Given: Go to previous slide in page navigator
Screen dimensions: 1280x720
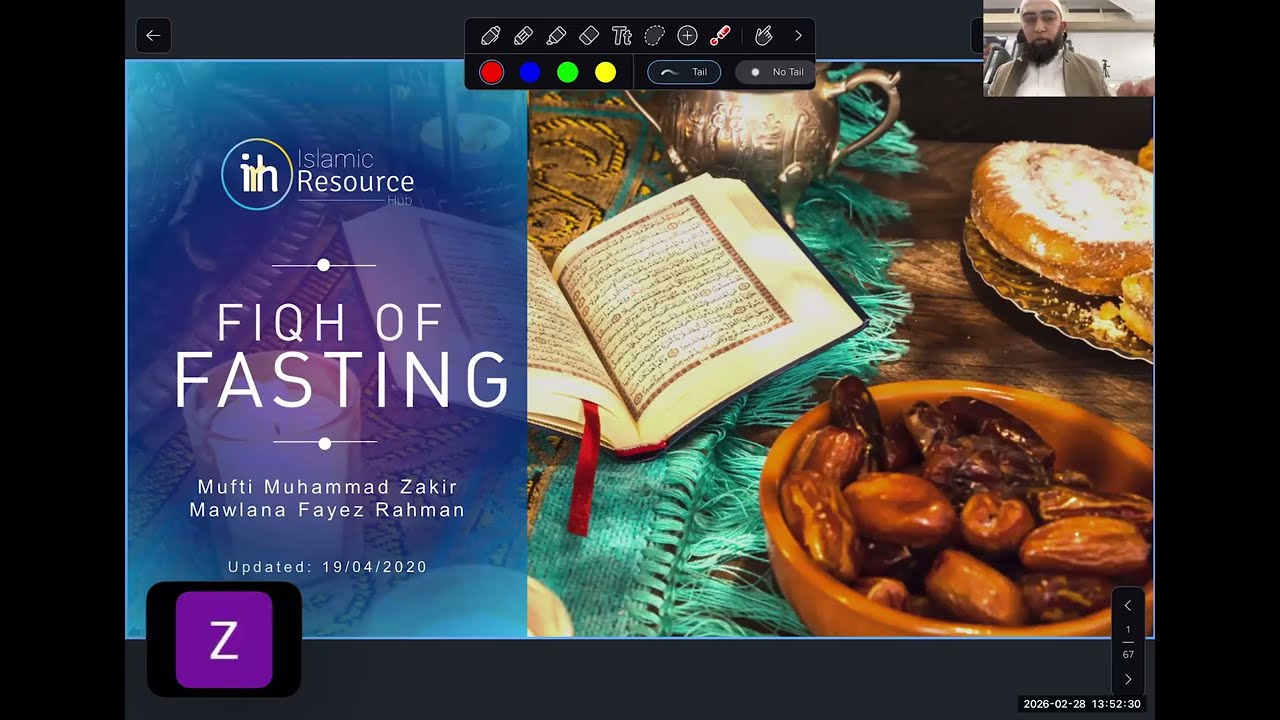Looking at the screenshot, I should 1128,605.
